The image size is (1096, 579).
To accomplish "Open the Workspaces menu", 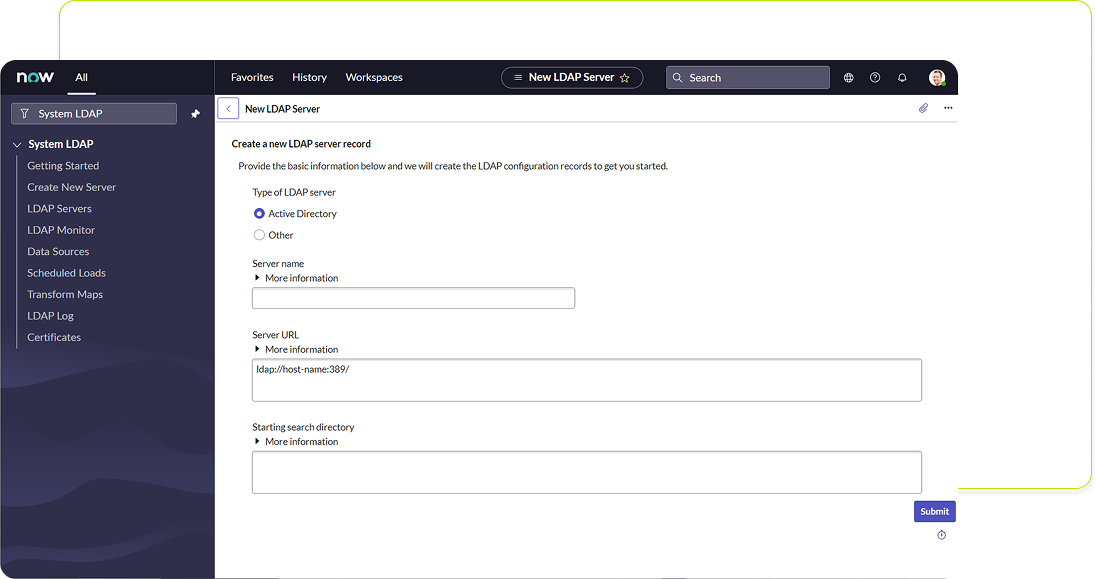I will coord(374,78).
